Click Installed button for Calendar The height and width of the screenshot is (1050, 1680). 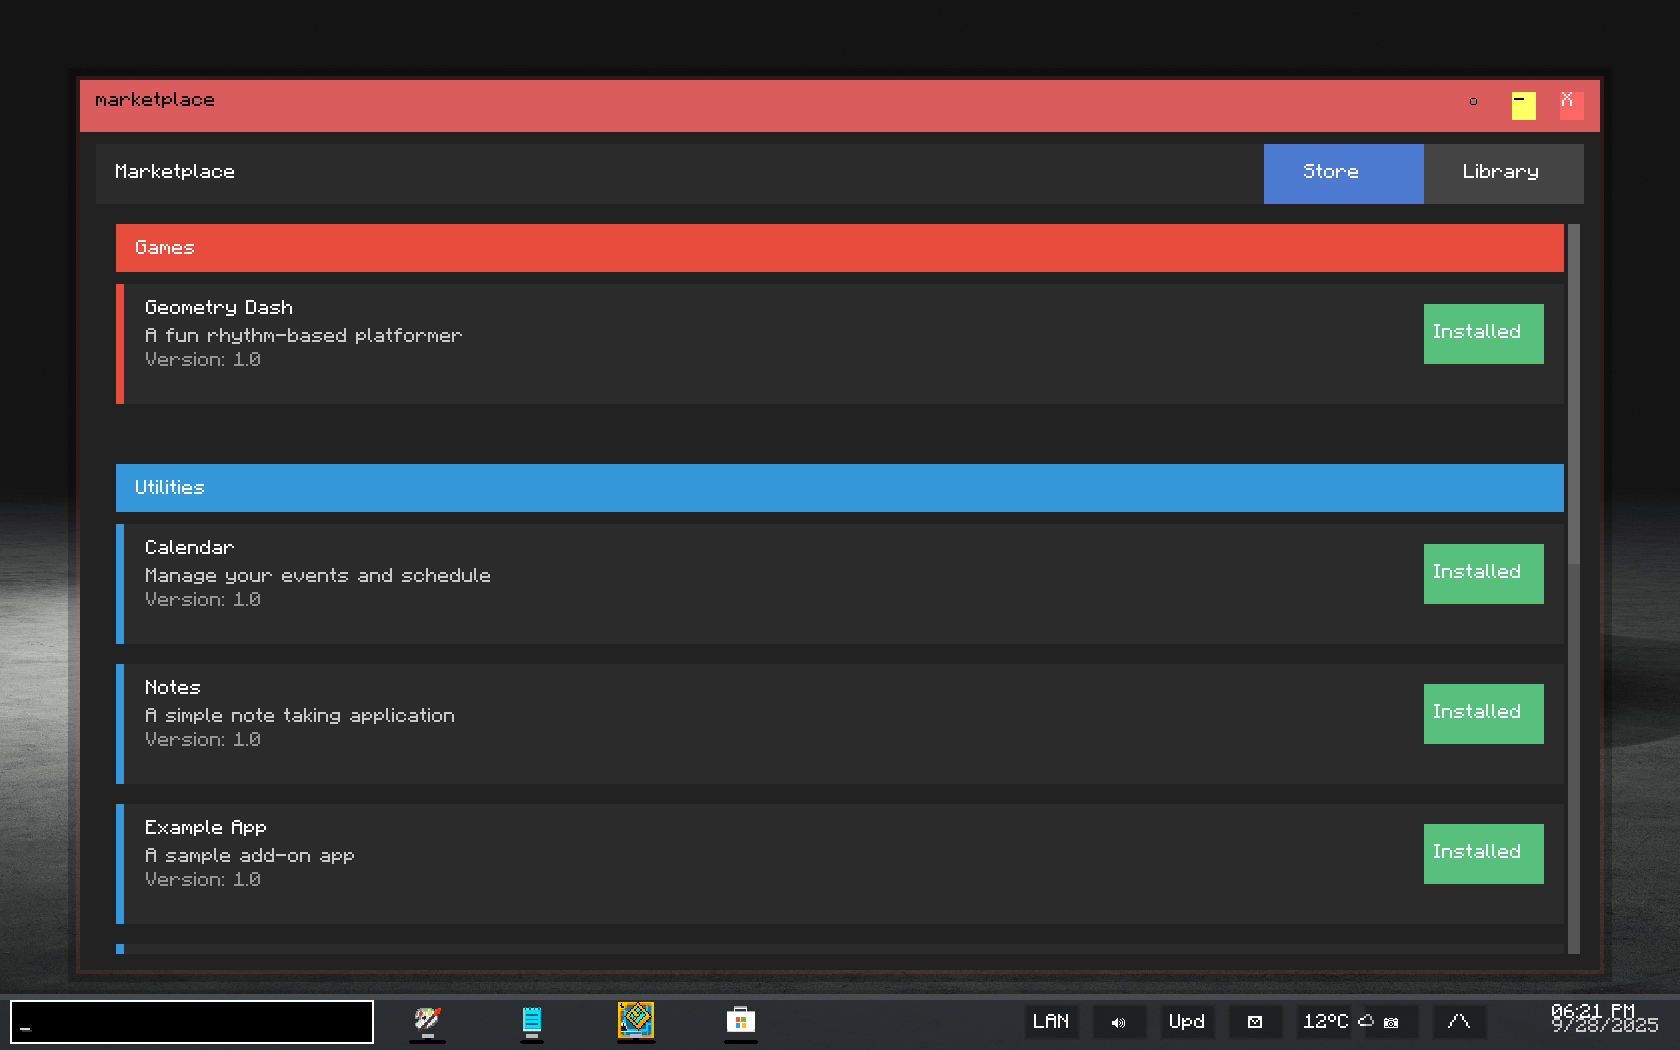[x=1483, y=573]
